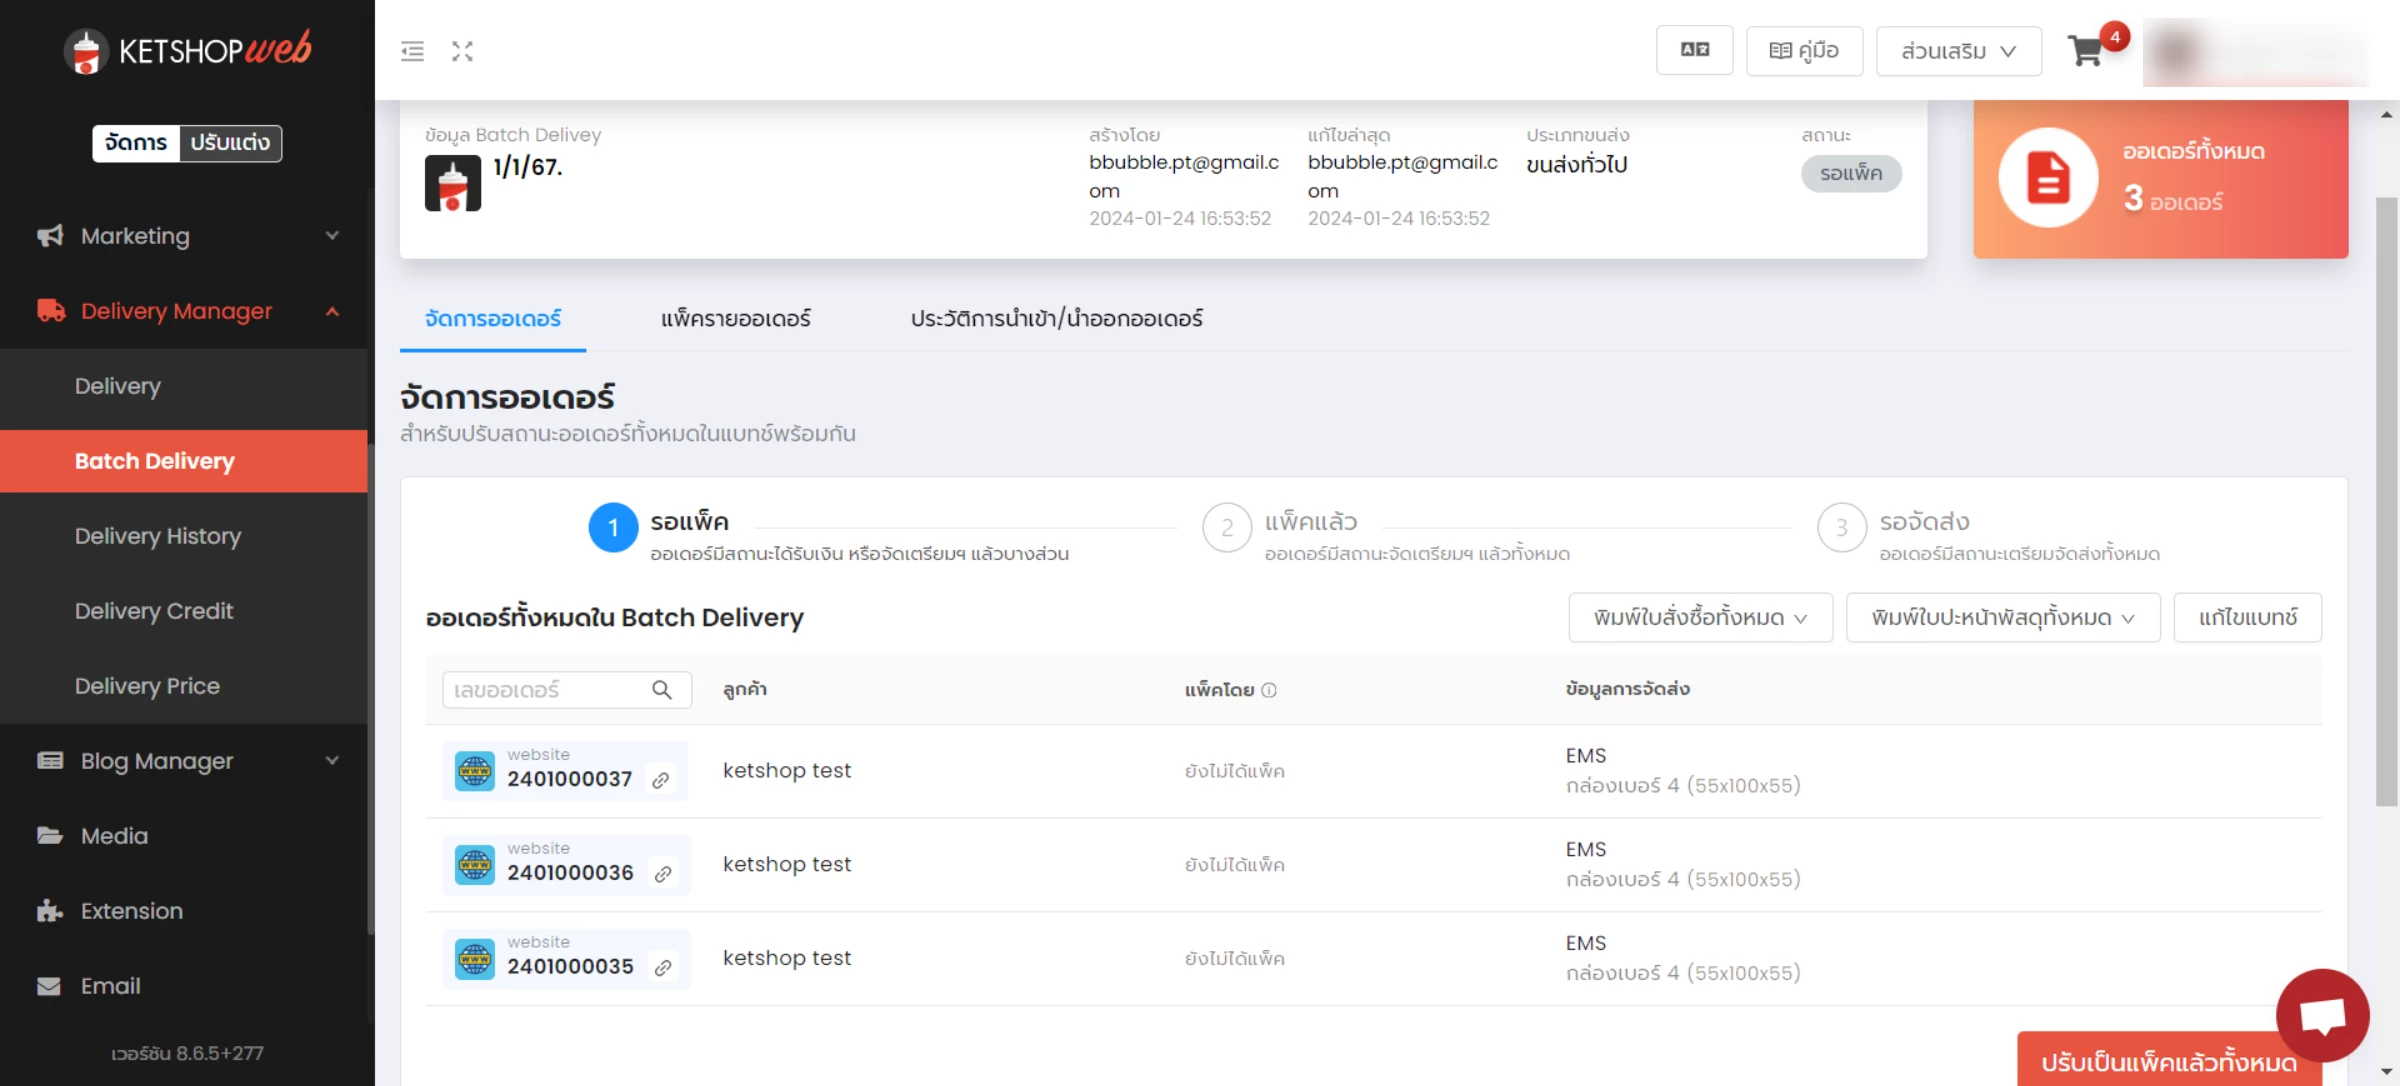Viewport: 2400px width, 1086px height.
Task: Collapse the sidebar with the menu fold icon
Action: pos(412,51)
